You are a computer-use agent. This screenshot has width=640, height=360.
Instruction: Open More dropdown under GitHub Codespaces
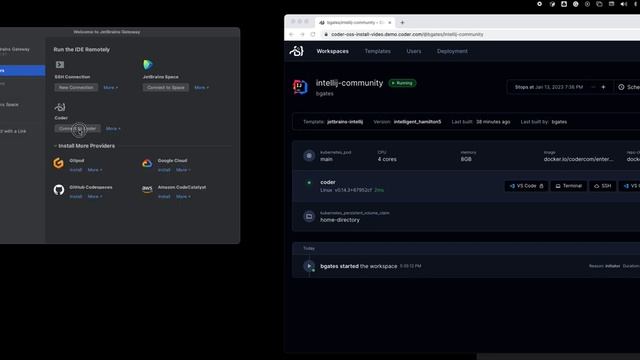[95, 196]
